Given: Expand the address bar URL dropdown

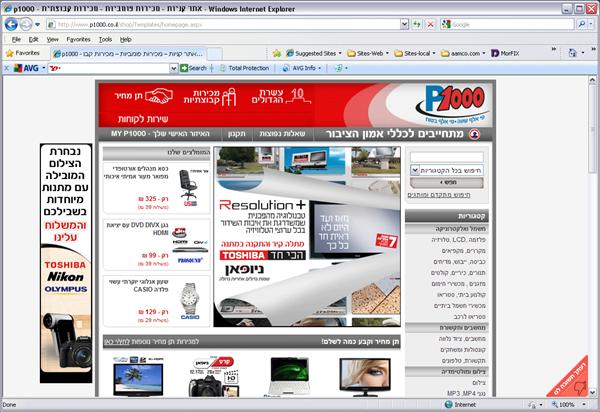Looking at the screenshot, I should tap(404, 24).
